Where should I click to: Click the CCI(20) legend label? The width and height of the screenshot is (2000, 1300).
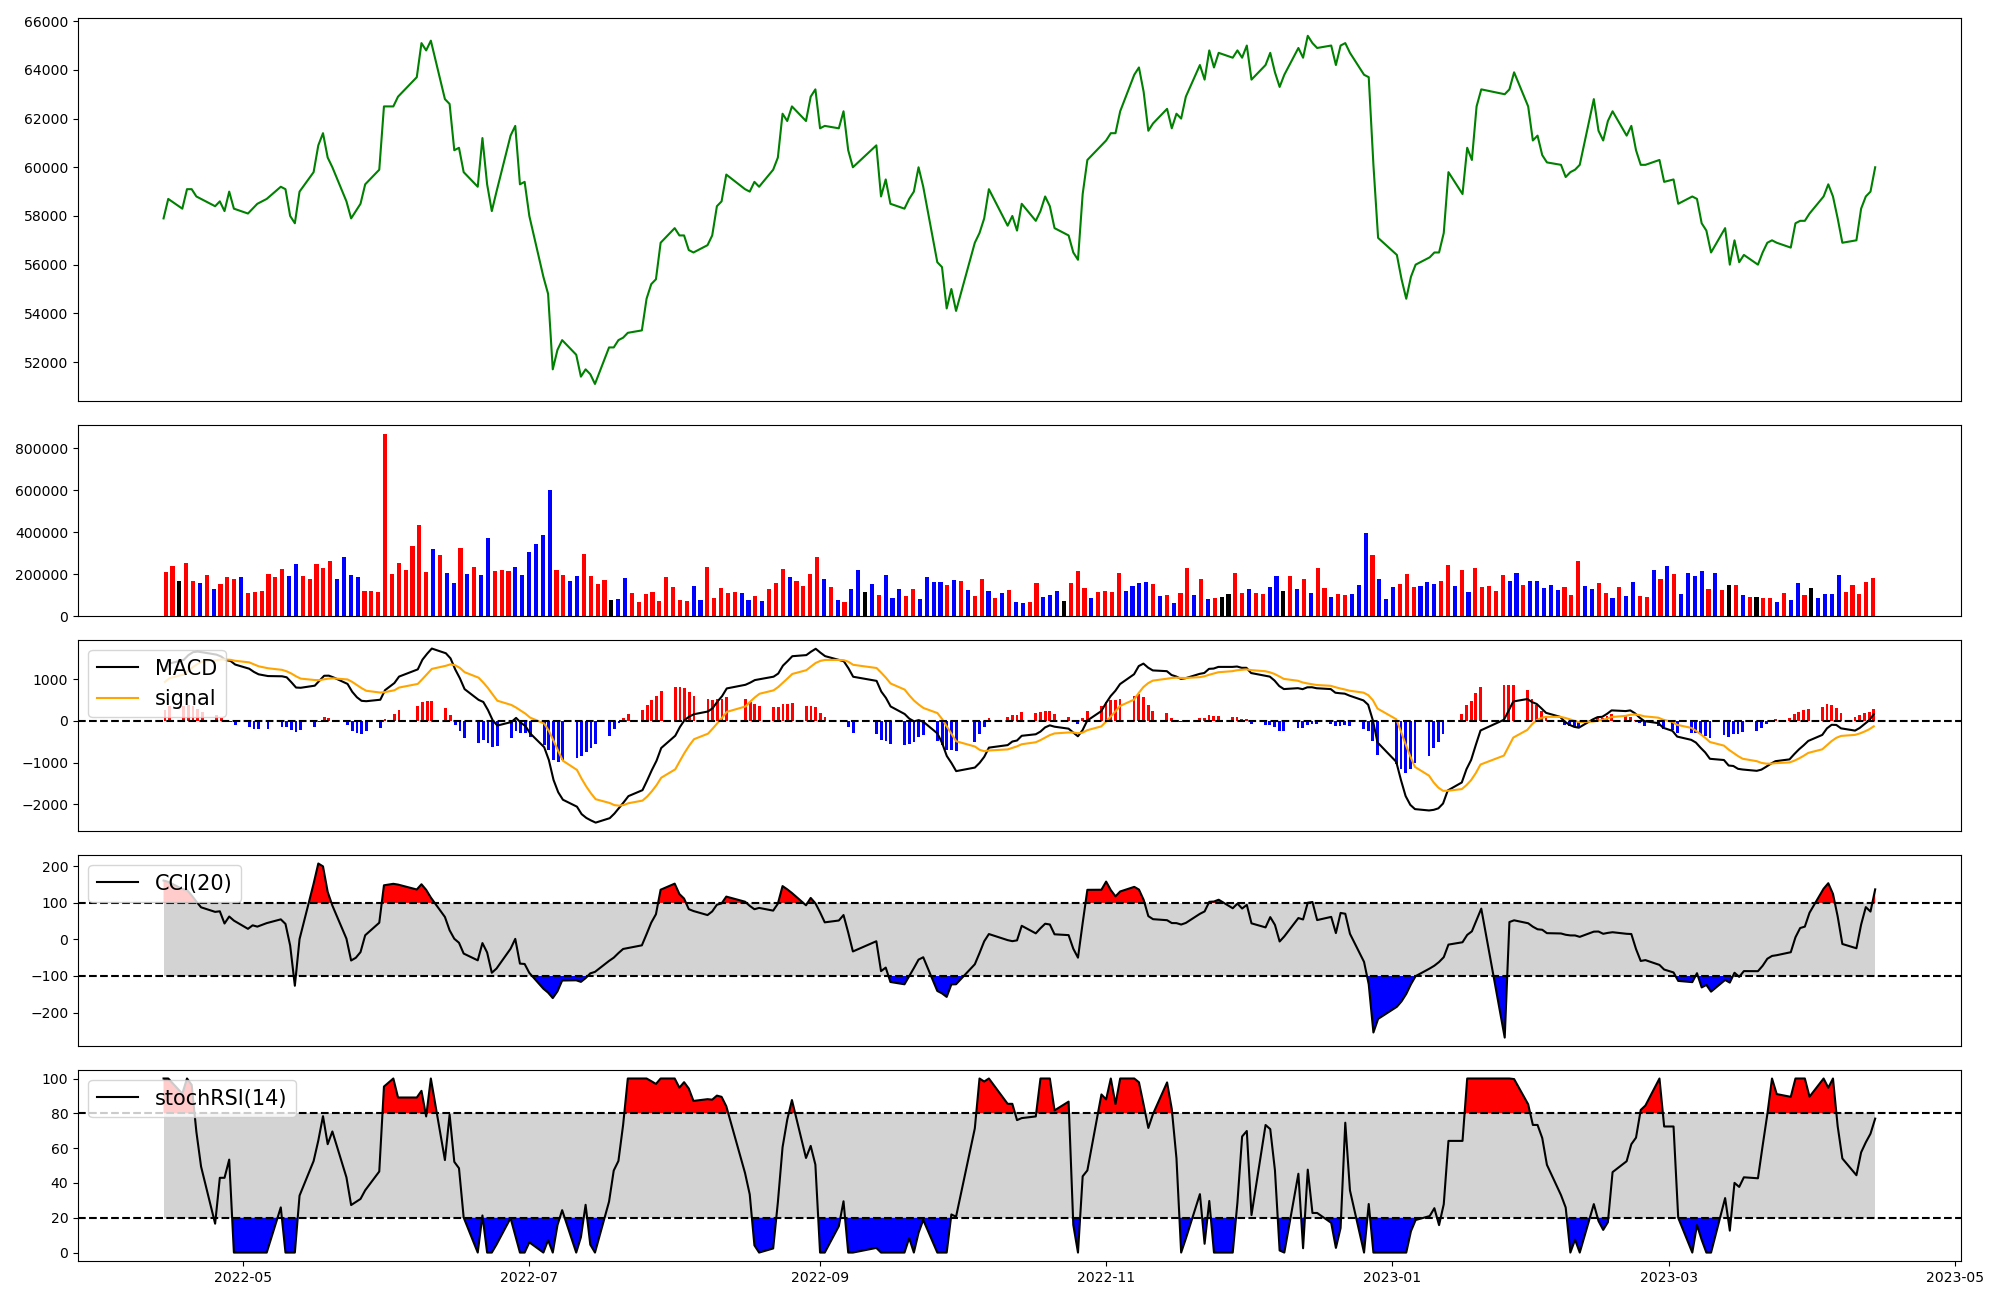pyautogui.click(x=192, y=883)
